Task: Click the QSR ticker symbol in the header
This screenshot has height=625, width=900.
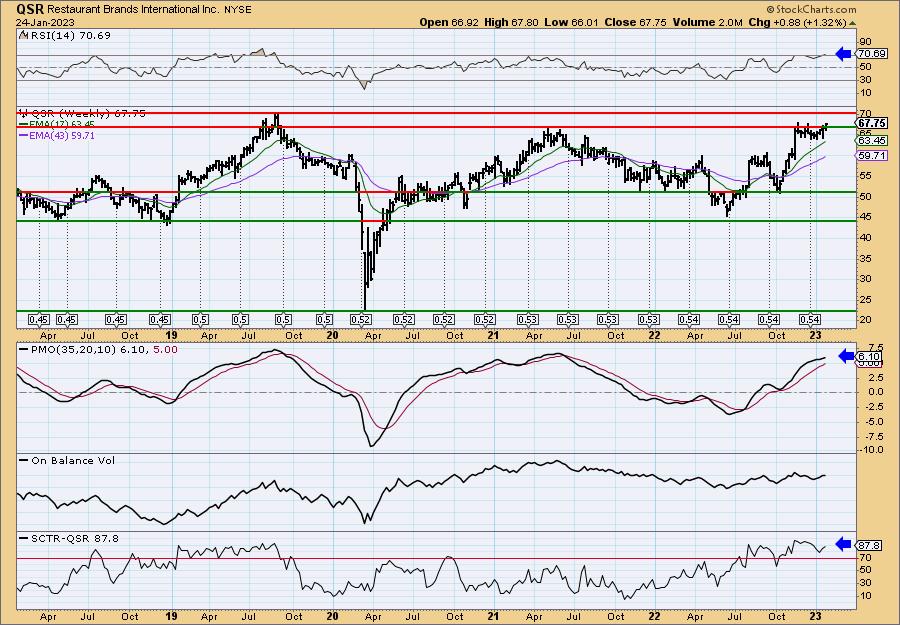Action: pos(30,9)
